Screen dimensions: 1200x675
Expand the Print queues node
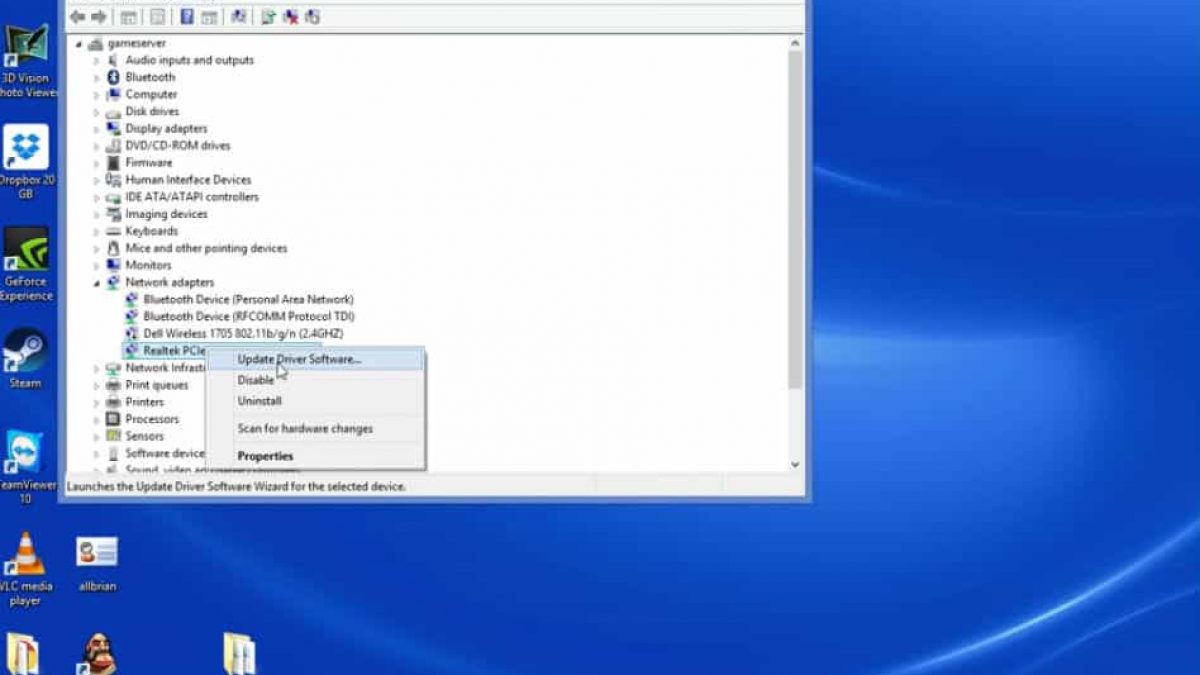[97, 385]
